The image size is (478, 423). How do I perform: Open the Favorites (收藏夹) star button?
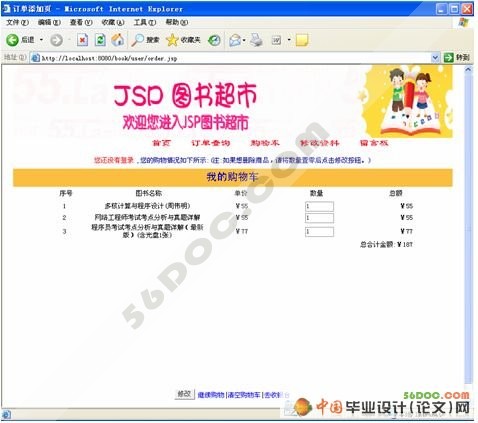click(184, 40)
